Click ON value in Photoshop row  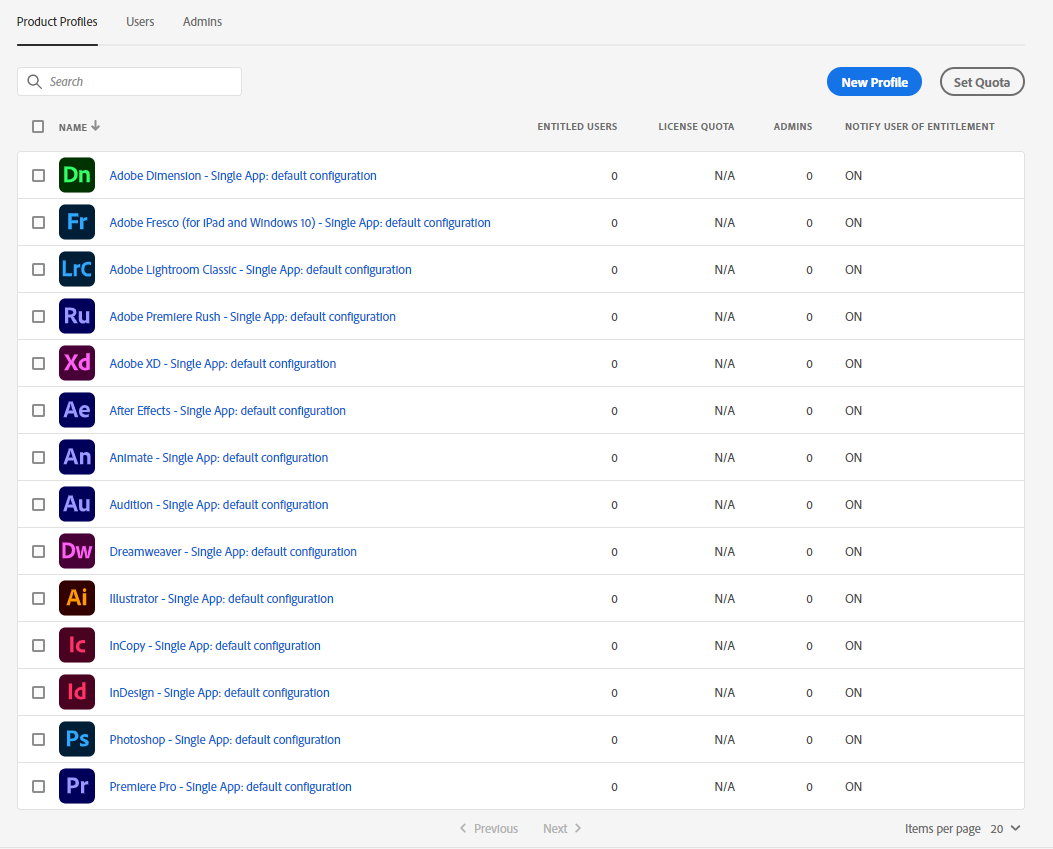click(853, 740)
